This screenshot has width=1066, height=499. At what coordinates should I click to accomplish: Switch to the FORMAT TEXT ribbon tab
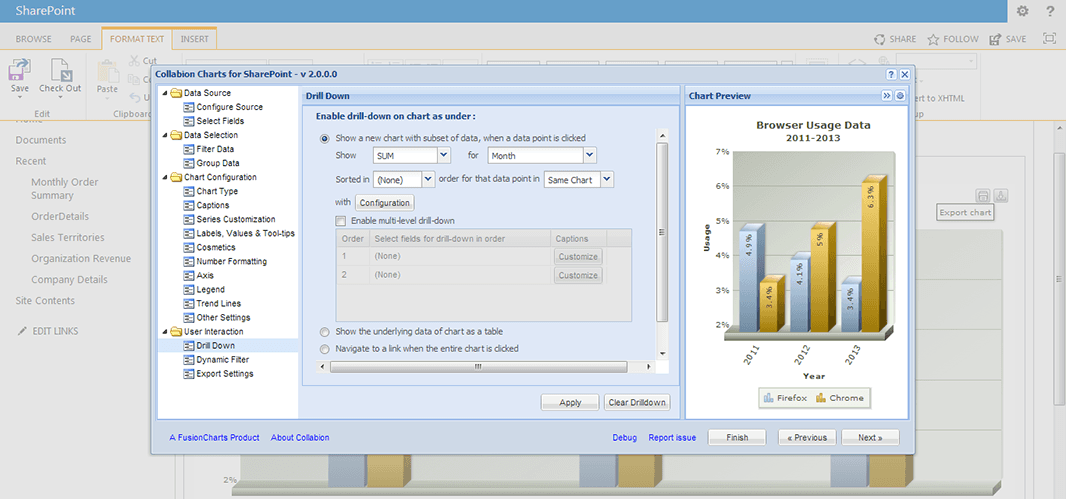137,39
